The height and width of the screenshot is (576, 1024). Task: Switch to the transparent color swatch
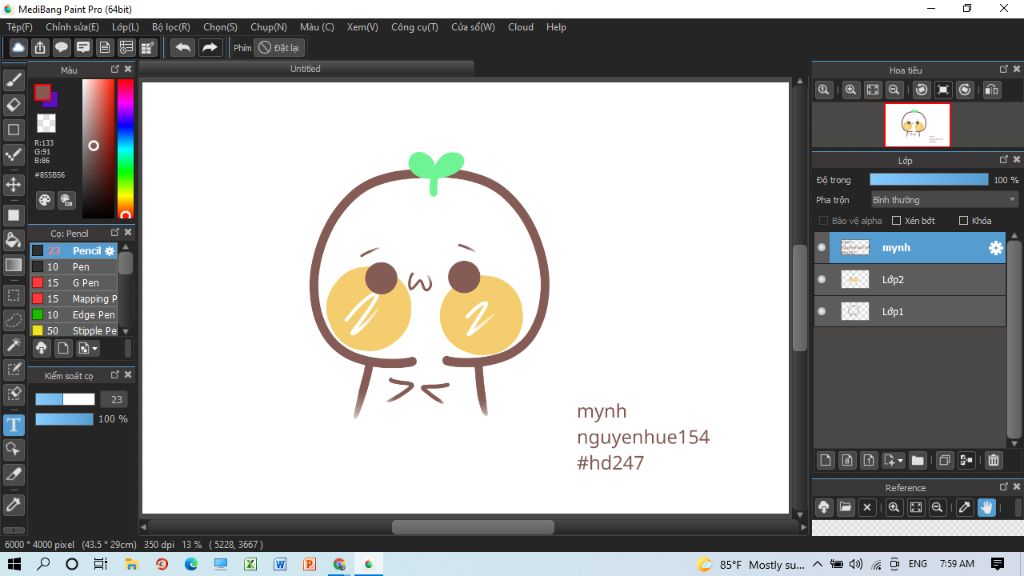pyautogui.click(x=46, y=123)
